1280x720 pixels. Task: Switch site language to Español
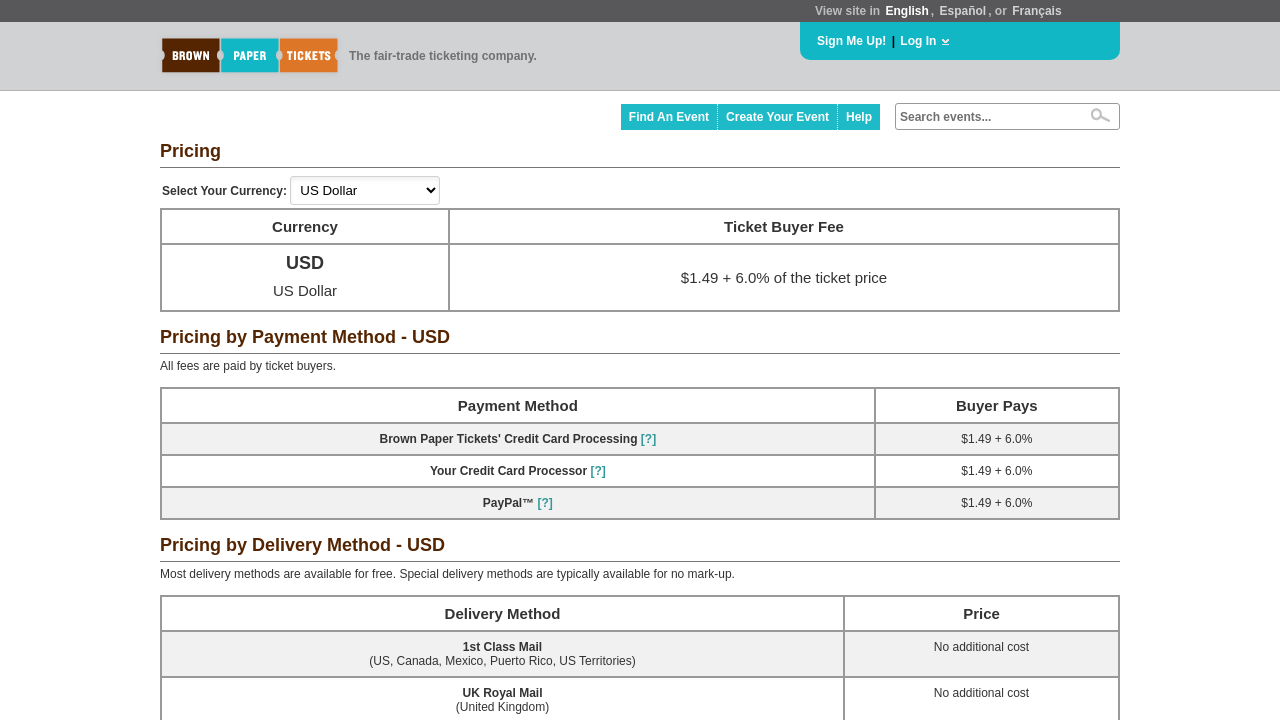click(x=962, y=11)
